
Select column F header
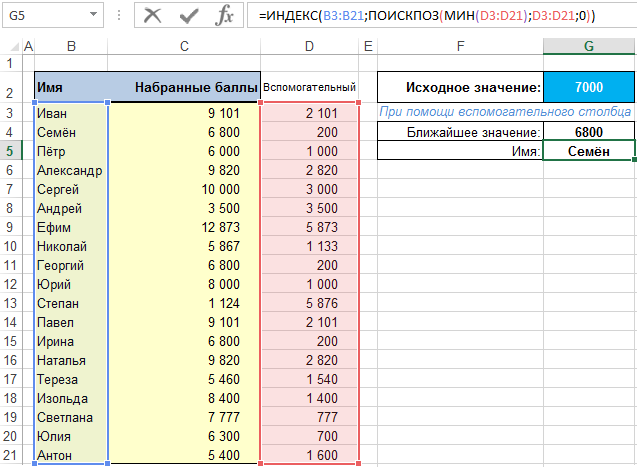[x=460, y=46]
